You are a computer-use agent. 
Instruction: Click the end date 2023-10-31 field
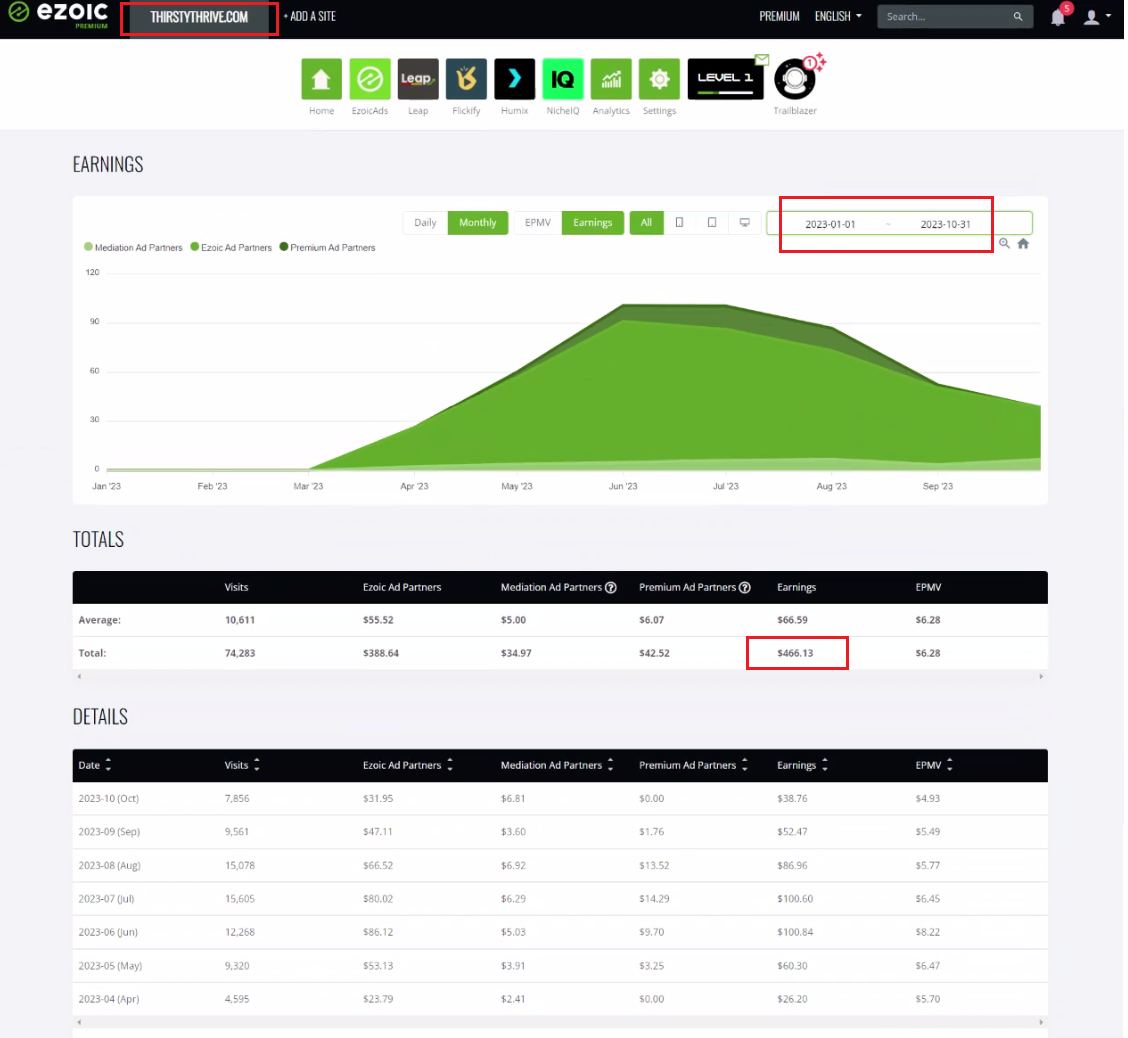pos(945,224)
